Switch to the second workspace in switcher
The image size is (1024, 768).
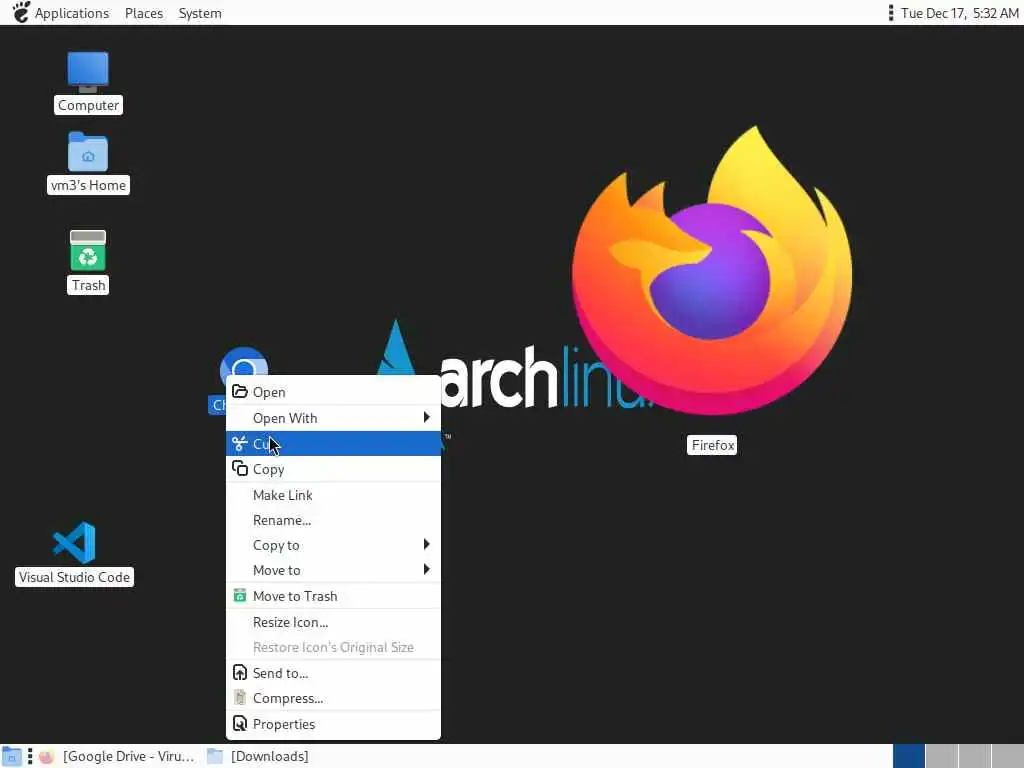942,756
